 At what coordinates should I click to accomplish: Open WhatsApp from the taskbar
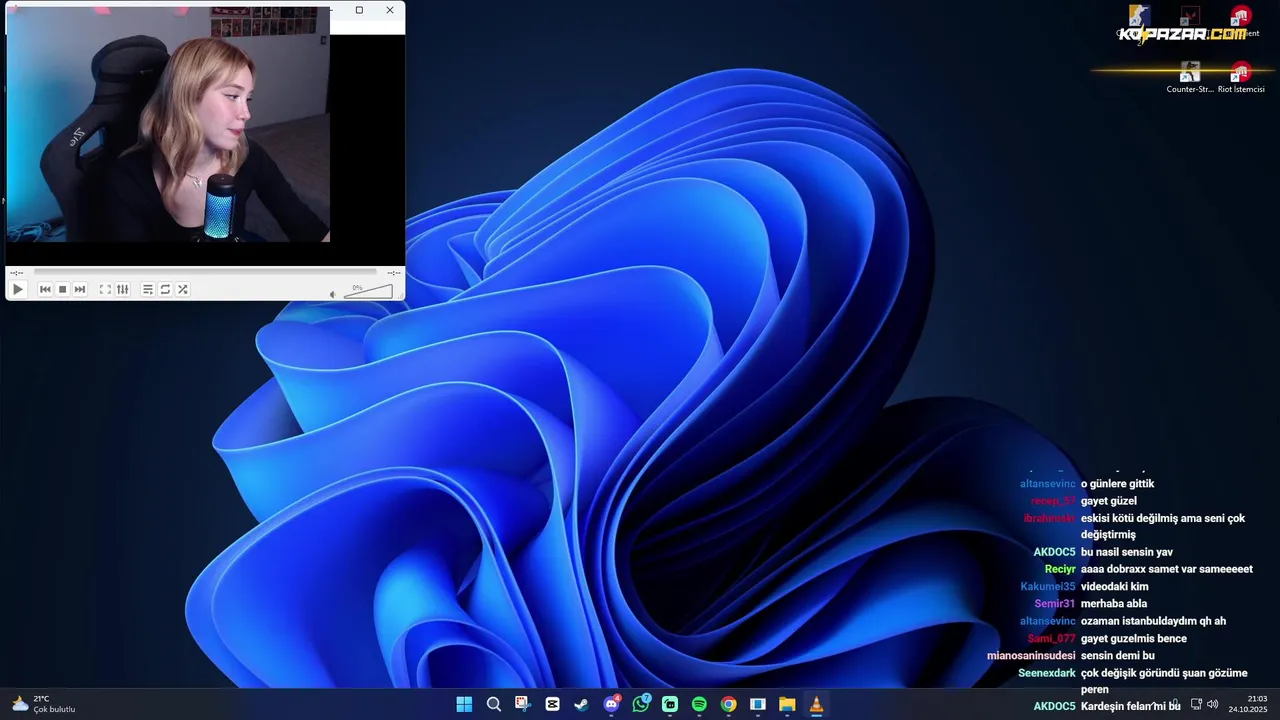pyautogui.click(x=641, y=704)
